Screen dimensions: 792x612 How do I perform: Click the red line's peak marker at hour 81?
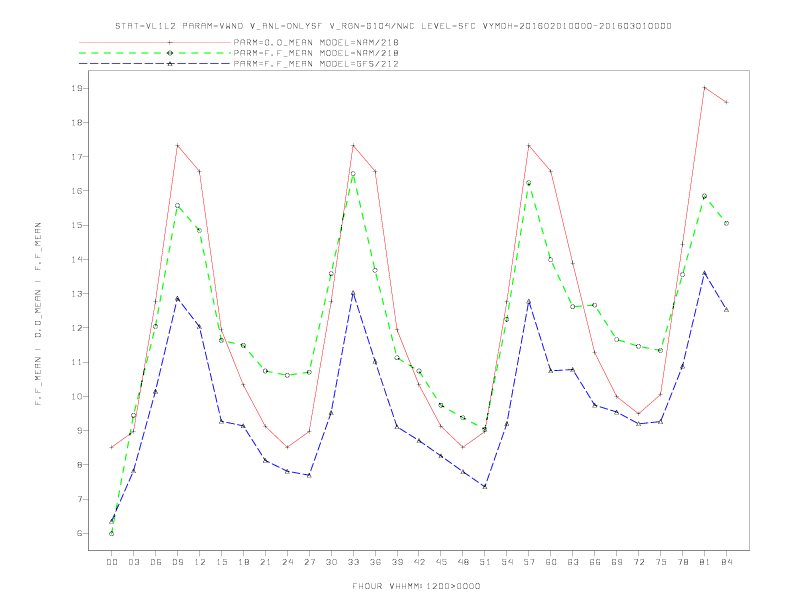705,88
